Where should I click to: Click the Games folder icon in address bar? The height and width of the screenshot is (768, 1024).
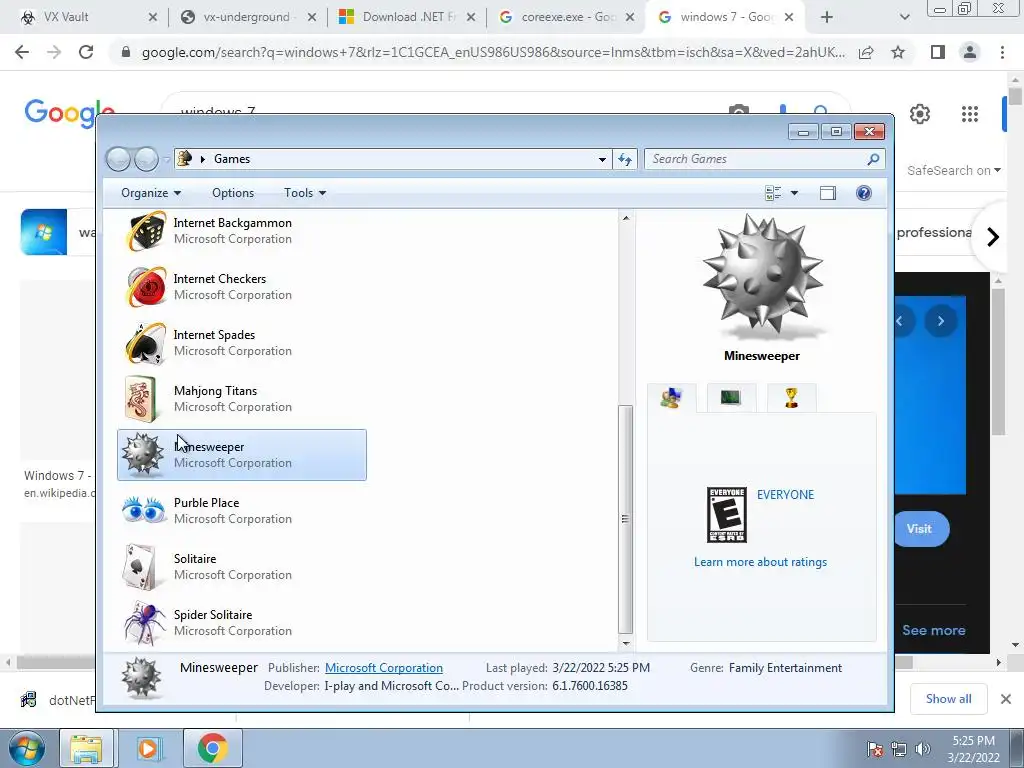[x=185, y=158]
